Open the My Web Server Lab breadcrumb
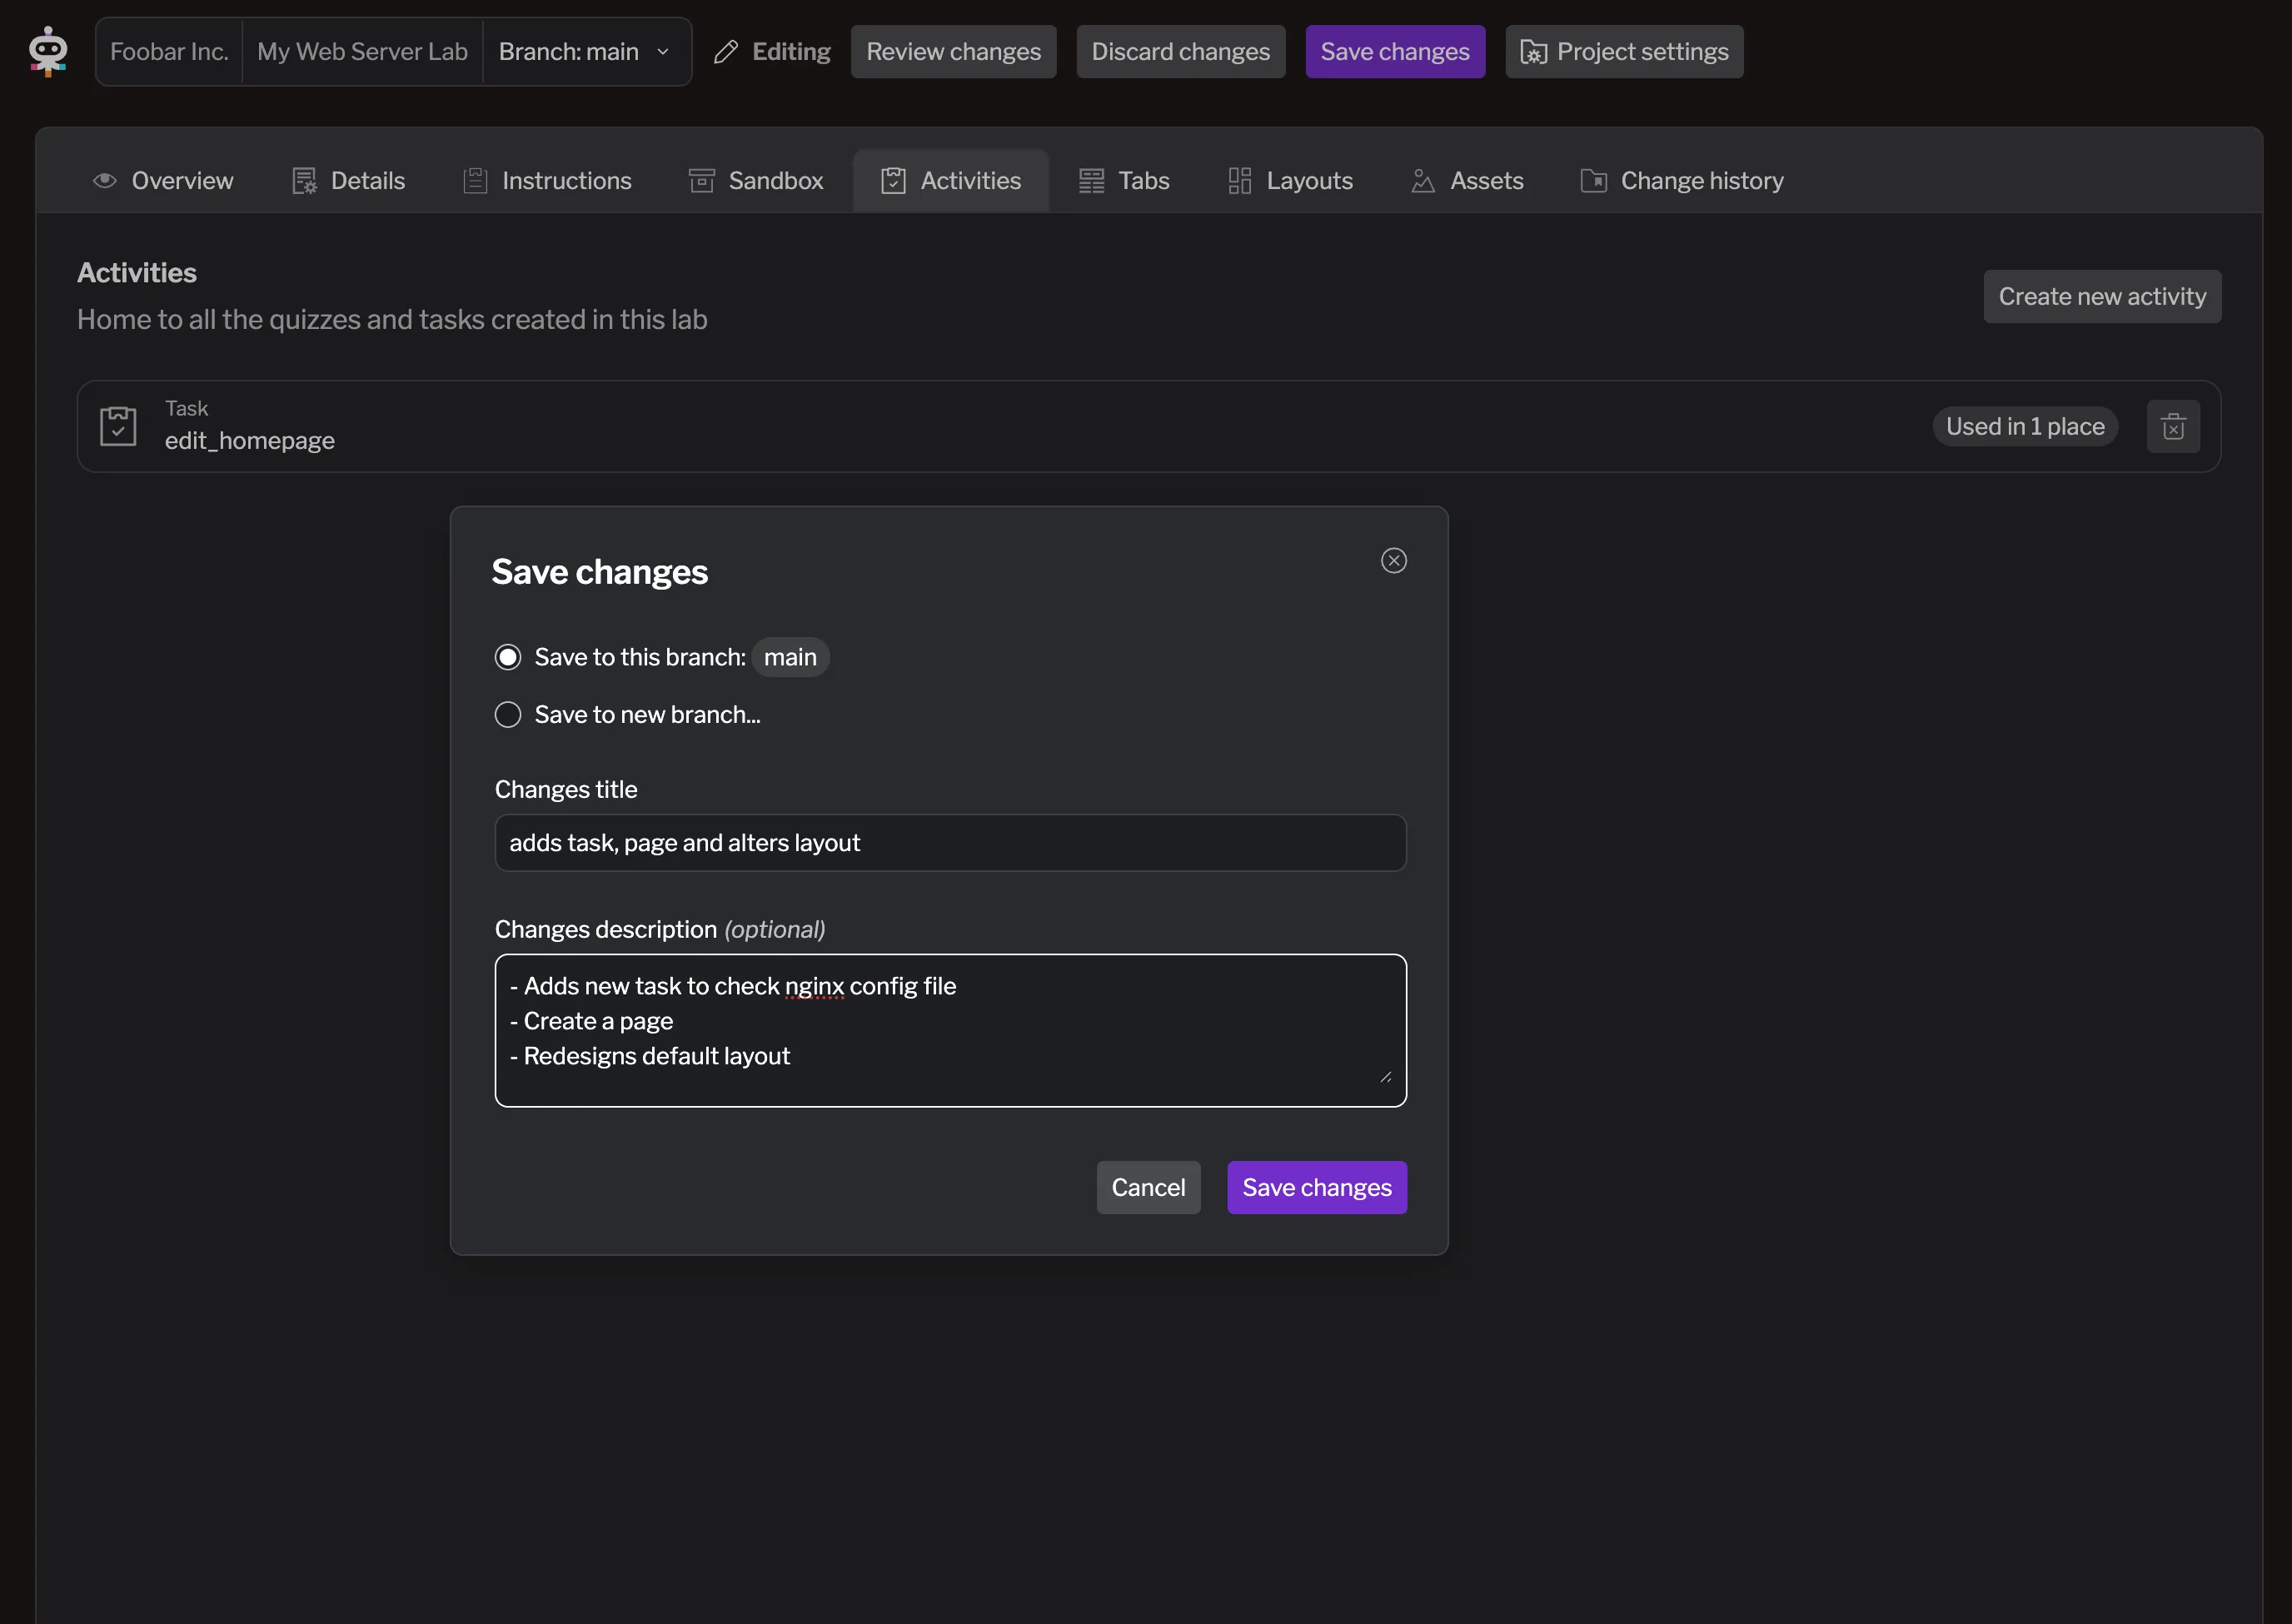The image size is (2292, 1624). (362, 52)
